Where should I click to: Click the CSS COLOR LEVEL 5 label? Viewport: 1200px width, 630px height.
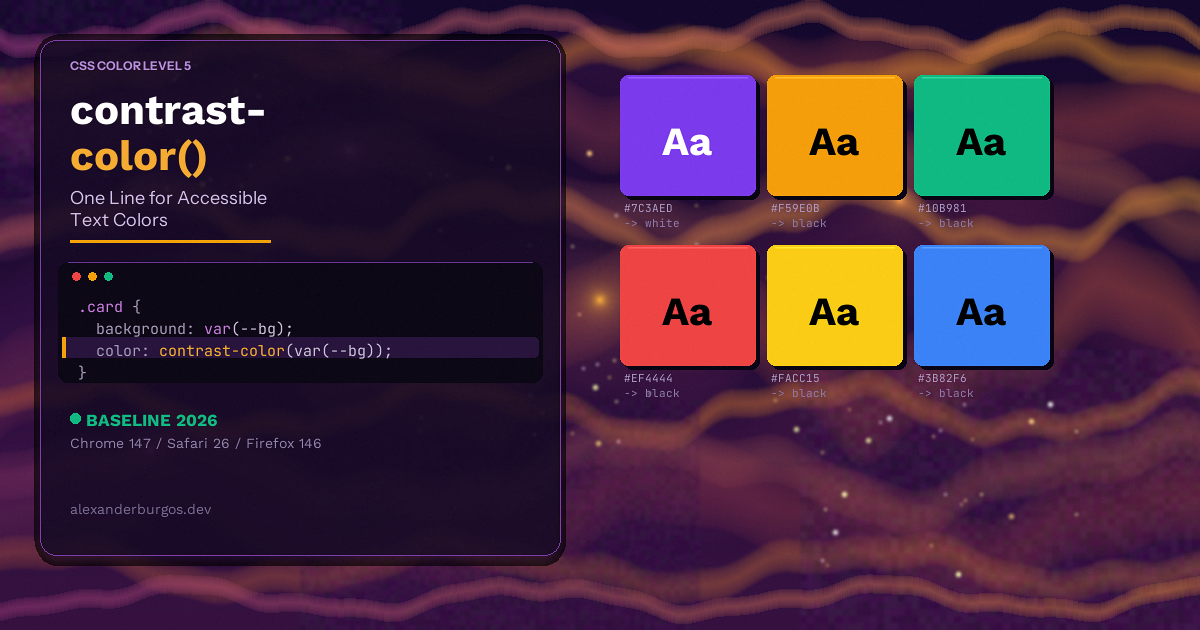pyautogui.click(x=130, y=66)
